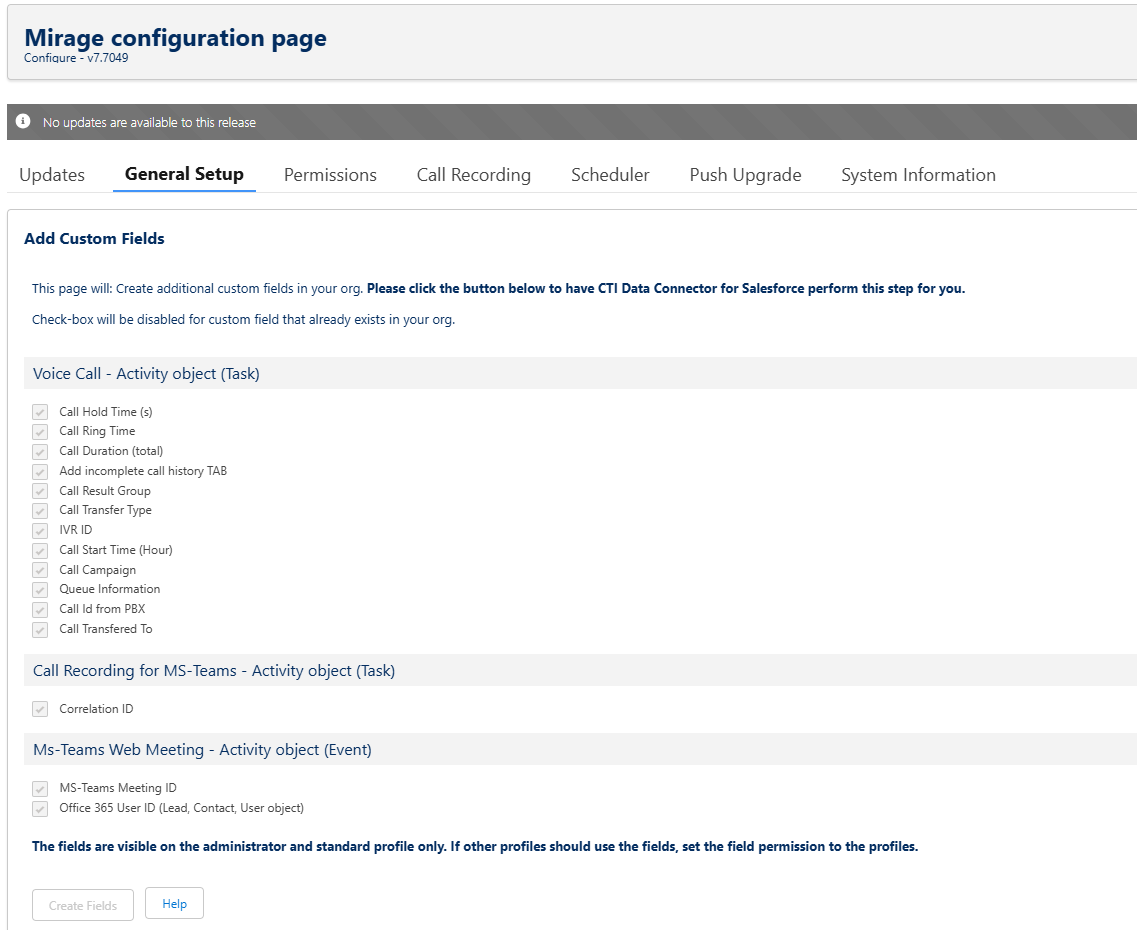The width and height of the screenshot is (1137, 930).
Task: Select the General Setup tab
Action: coord(184,174)
